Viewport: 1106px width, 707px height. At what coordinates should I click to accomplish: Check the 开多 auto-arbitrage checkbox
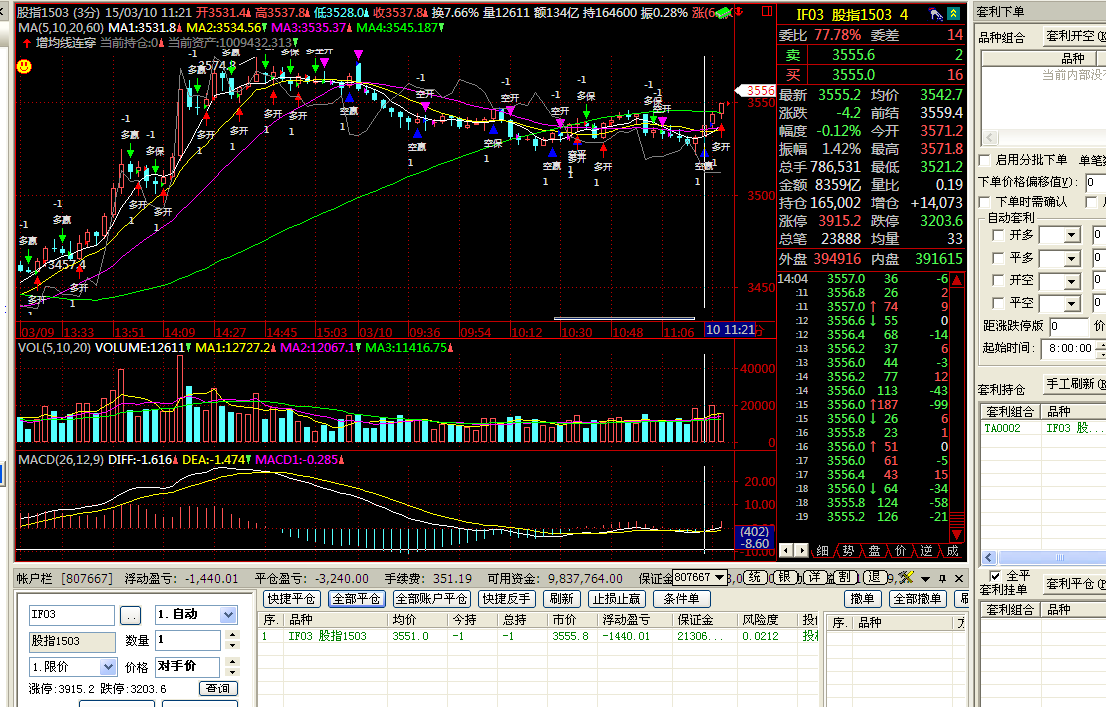coord(998,235)
